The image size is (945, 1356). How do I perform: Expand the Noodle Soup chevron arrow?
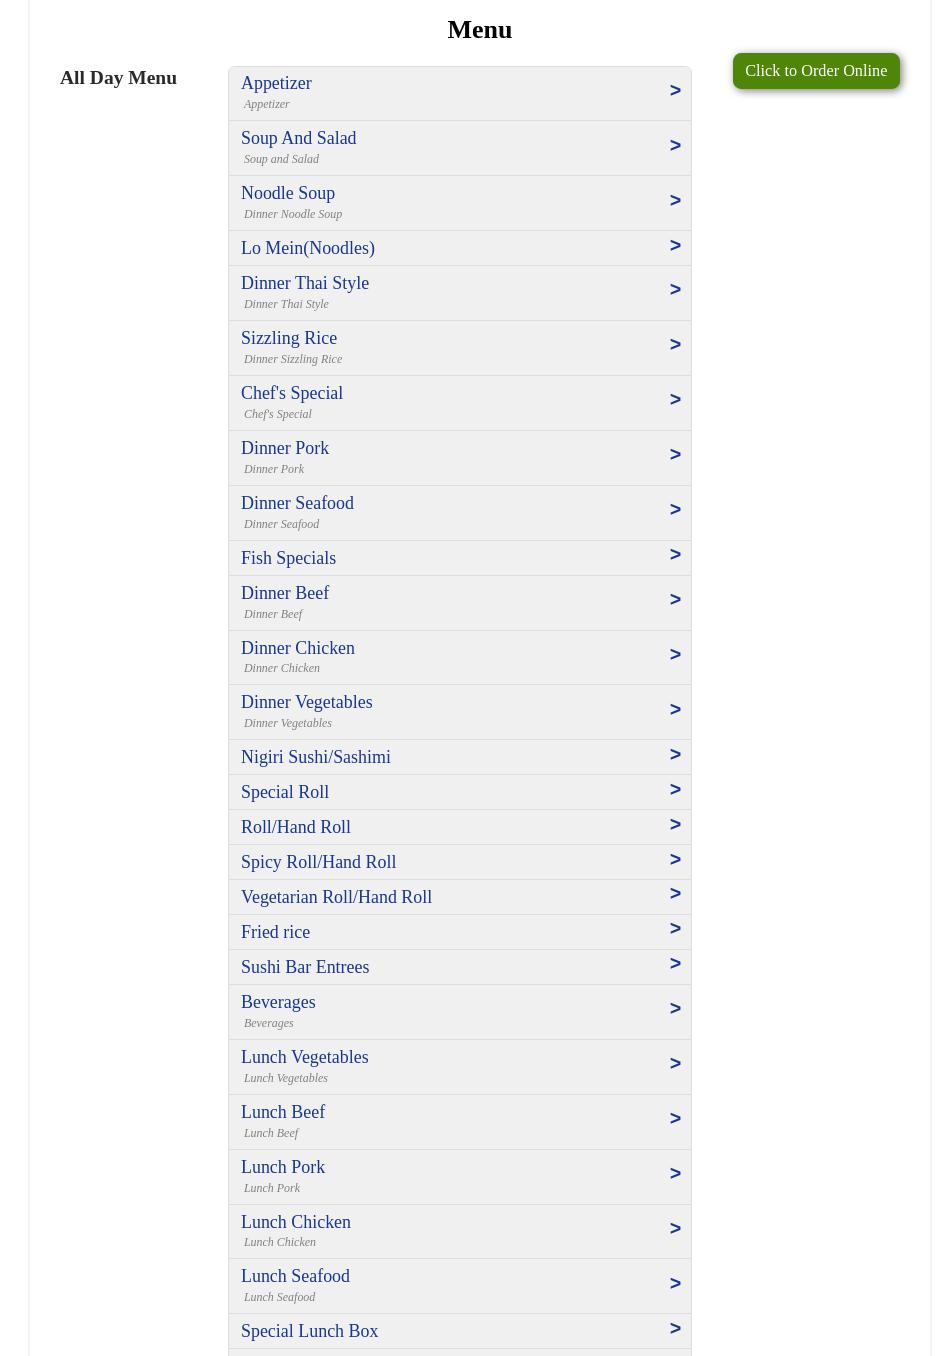coord(675,201)
